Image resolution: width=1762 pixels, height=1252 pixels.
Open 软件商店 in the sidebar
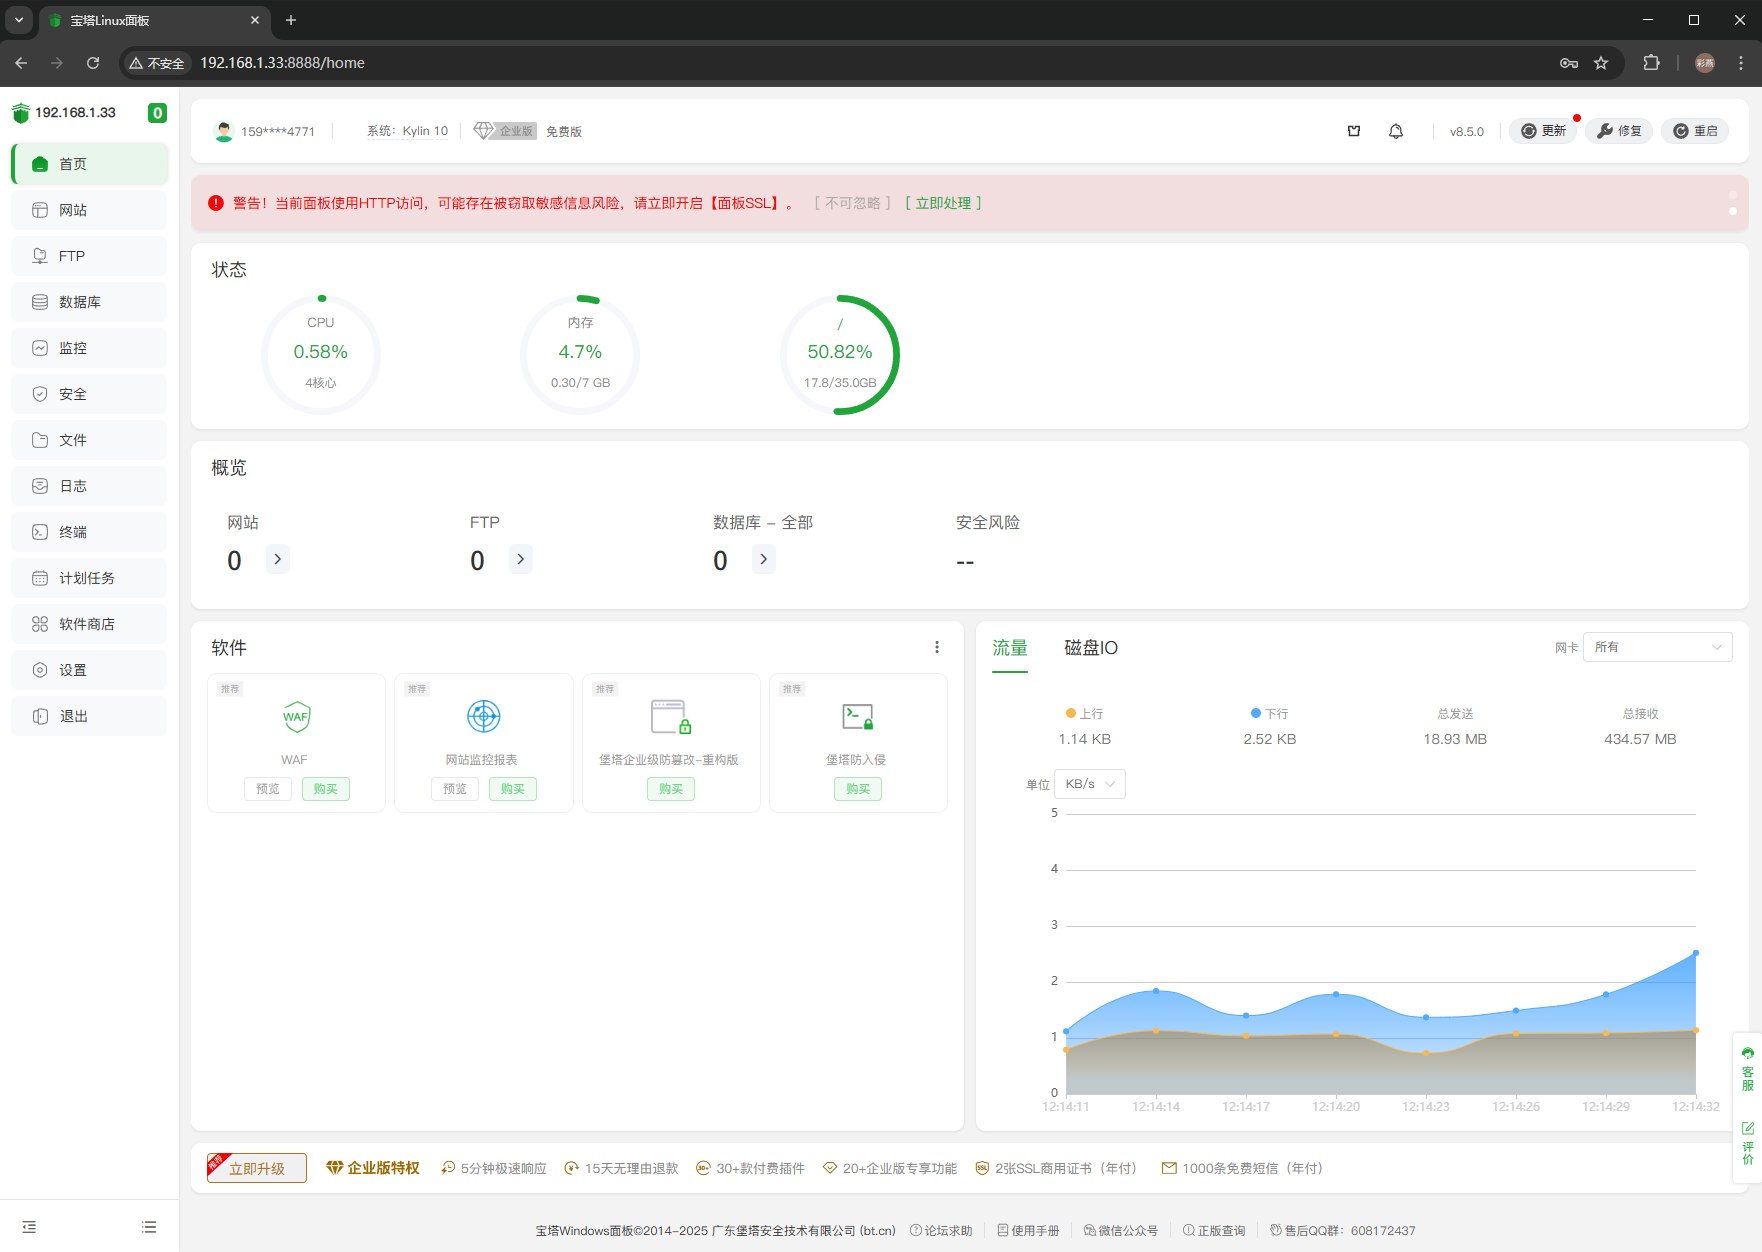pyautogui.click(x=87, y=624)
